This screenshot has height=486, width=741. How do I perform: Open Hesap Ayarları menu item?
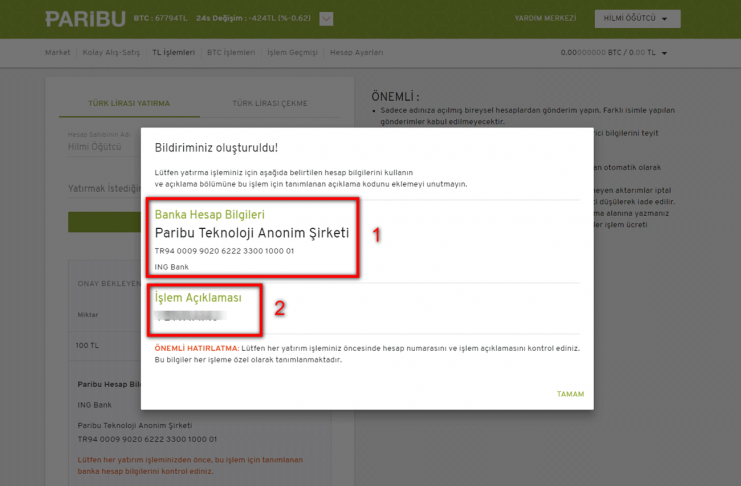[x=356, y=52]
